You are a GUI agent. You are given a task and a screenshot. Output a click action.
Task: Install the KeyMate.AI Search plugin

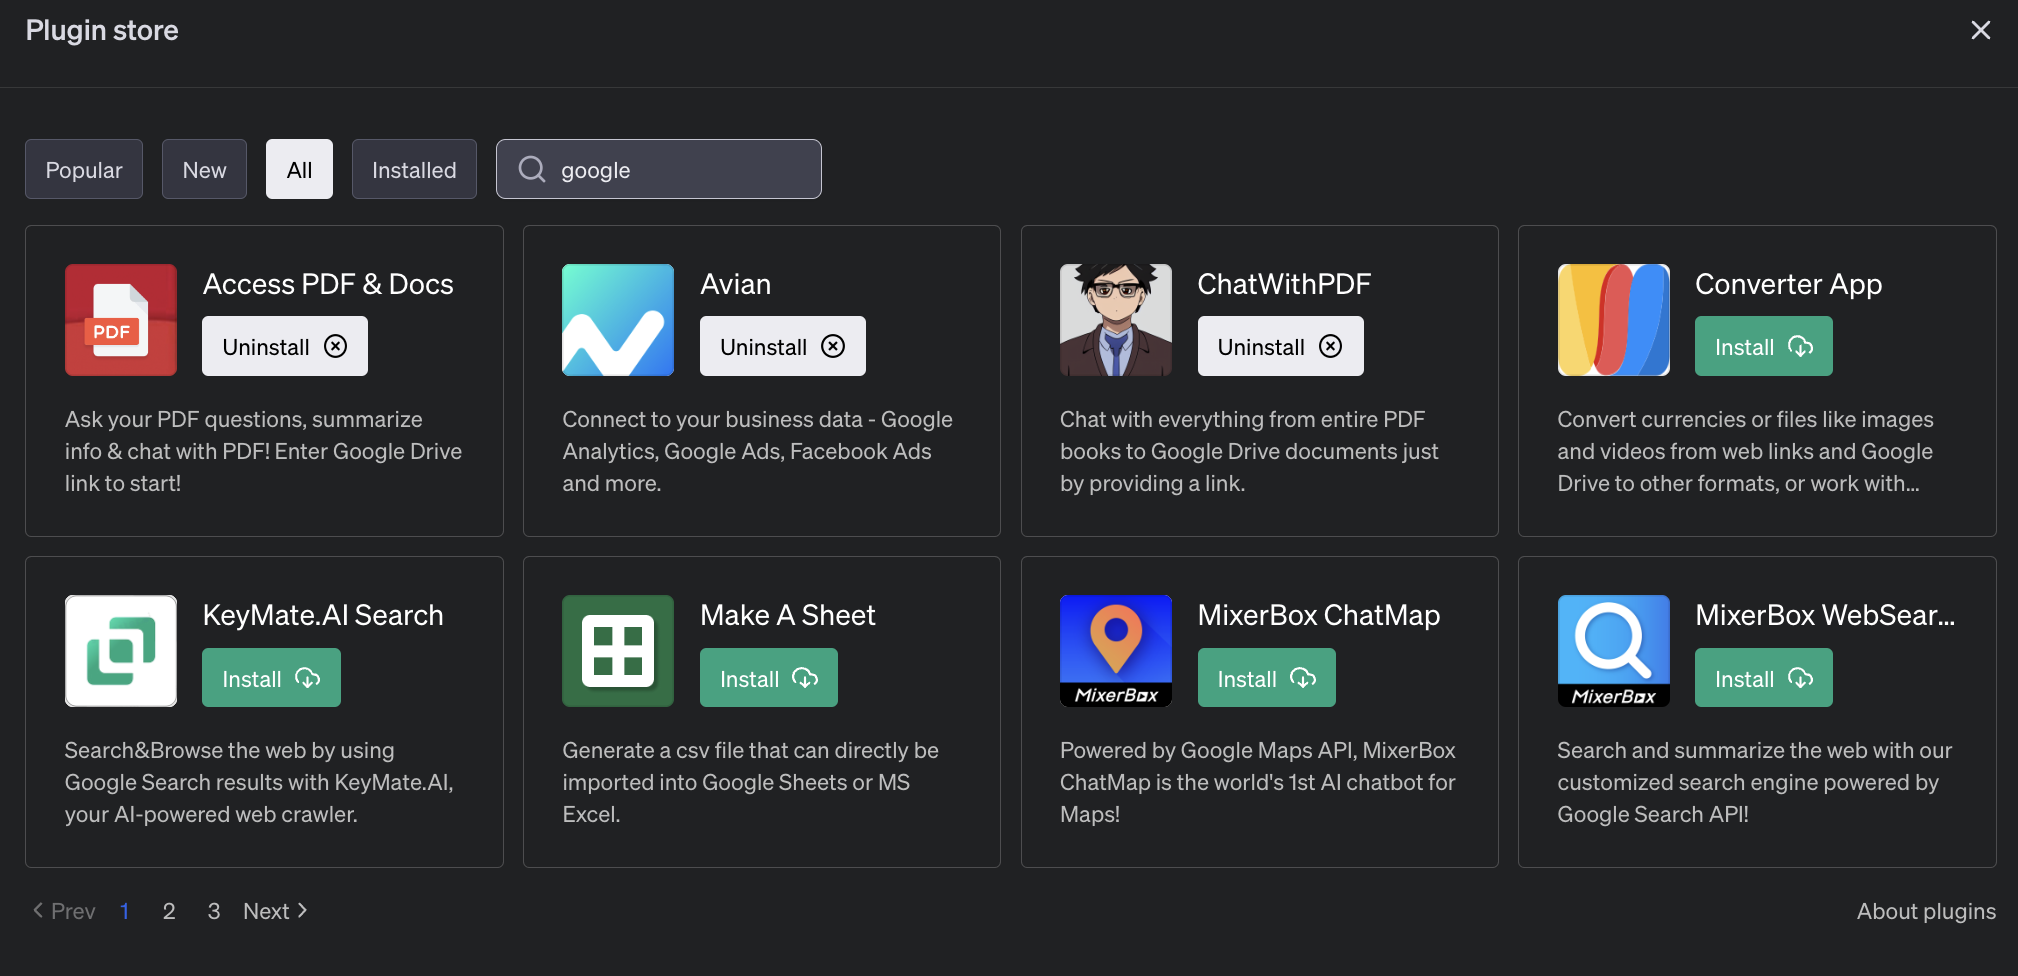click(x=270, y=677)
